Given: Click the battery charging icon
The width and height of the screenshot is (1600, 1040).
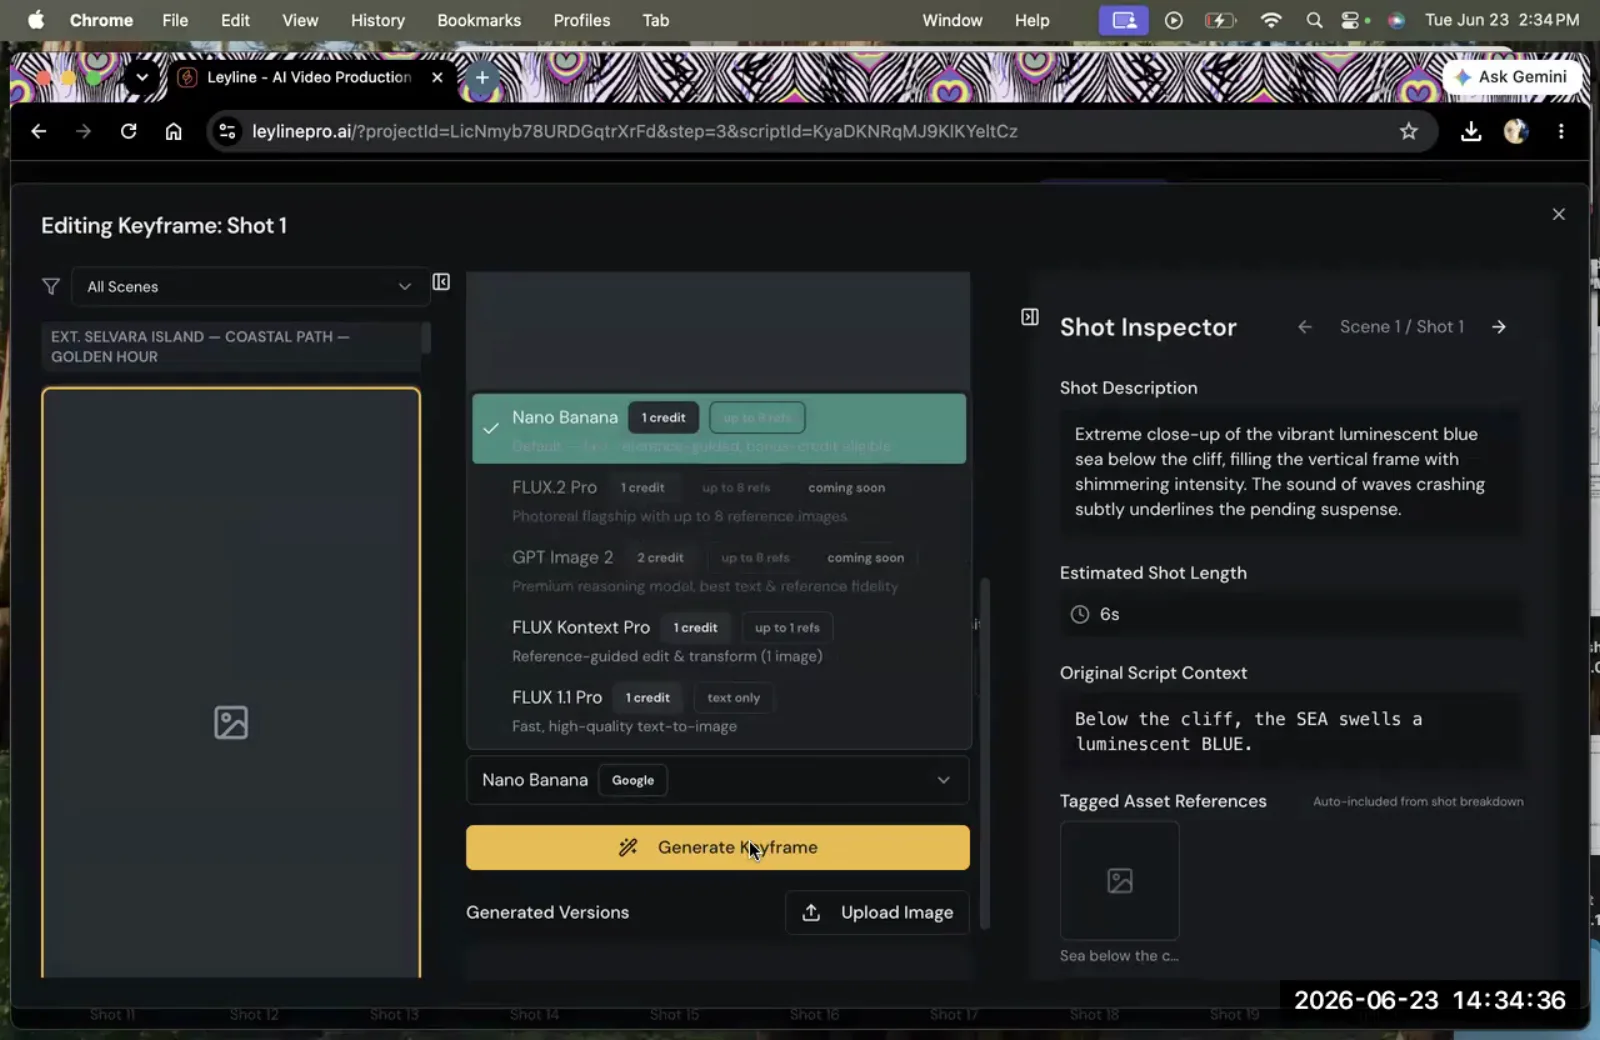Looking at the screenshot, I should pyautogui.click(x=1220, y=20).
